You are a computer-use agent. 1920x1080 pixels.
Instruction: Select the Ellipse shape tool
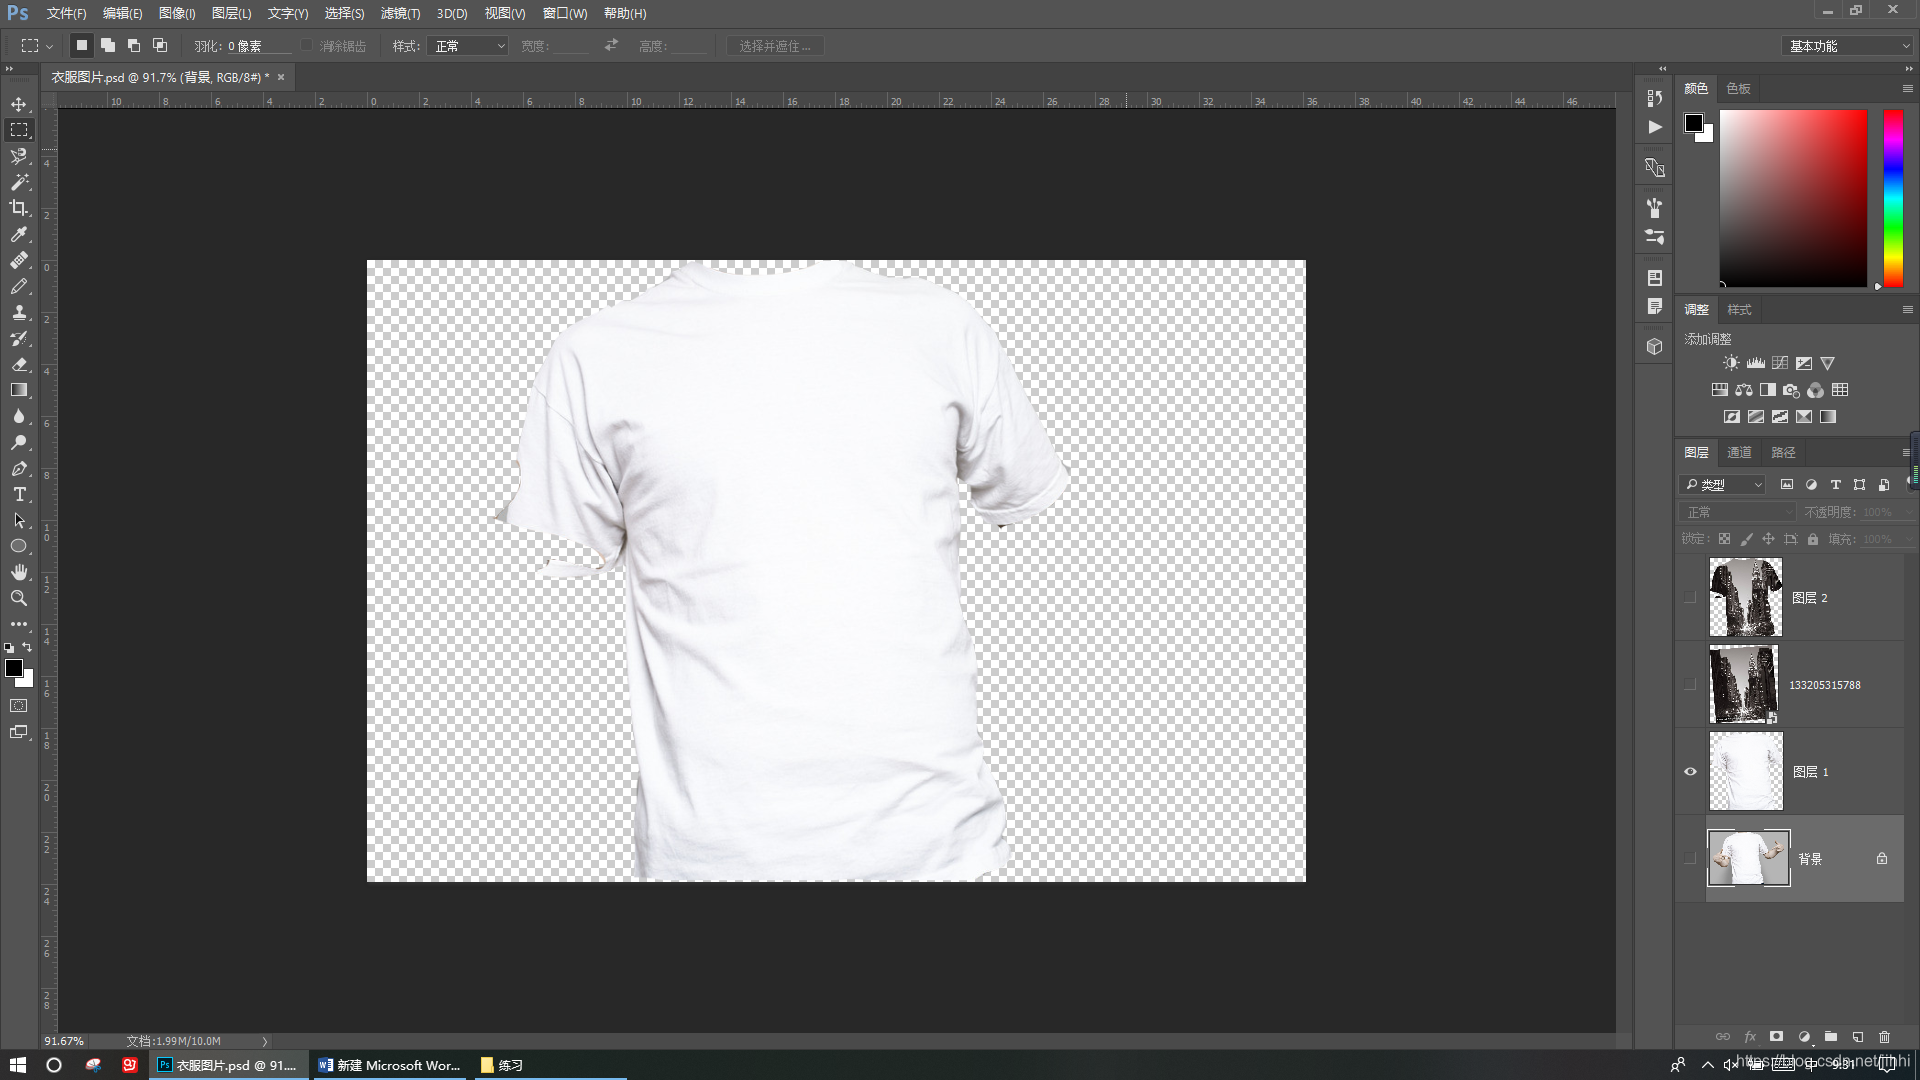pyautogui.click(x=19, y=546)
